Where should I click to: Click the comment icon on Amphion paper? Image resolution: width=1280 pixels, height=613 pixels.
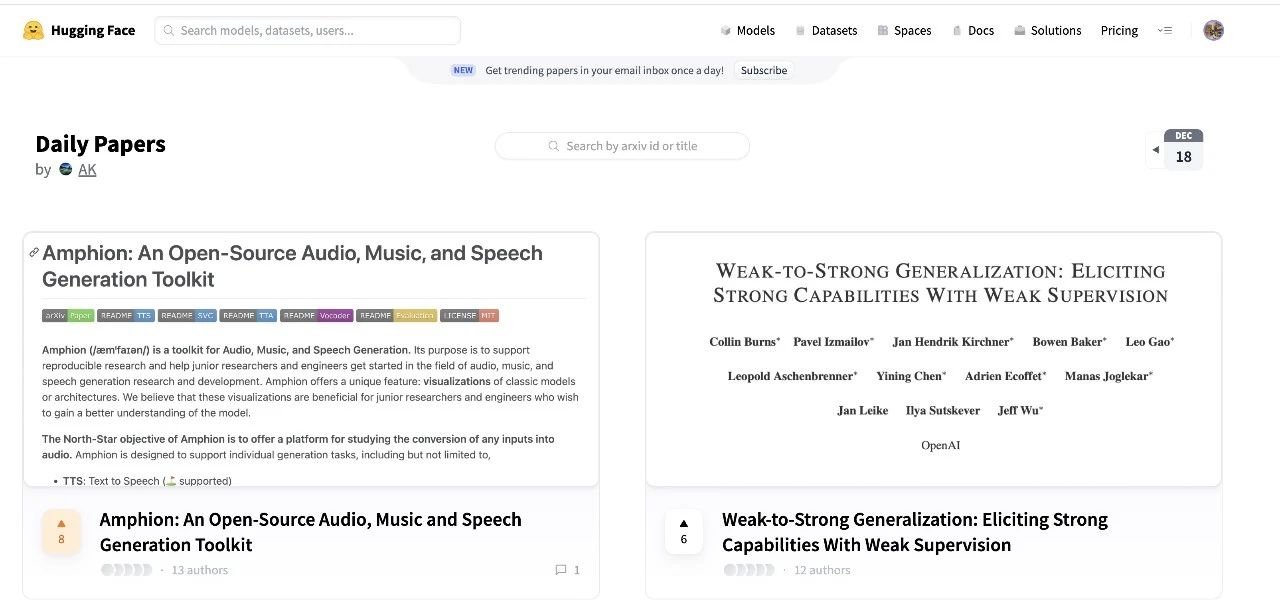(561, 570)
